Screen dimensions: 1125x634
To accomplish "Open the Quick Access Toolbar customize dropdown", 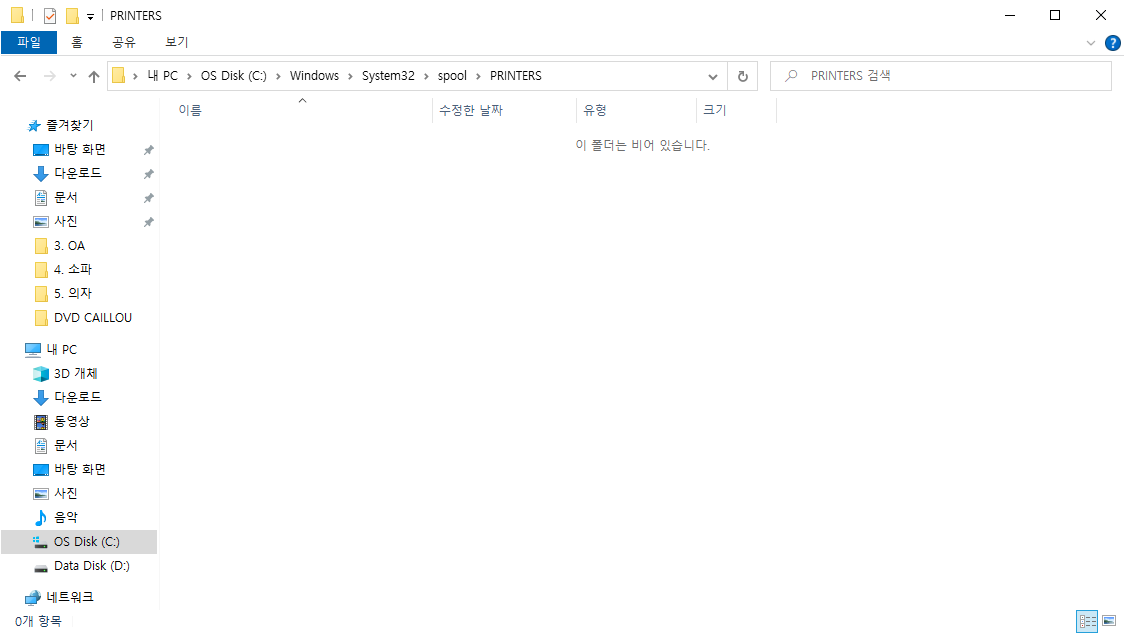I will [x=90, y=16].
